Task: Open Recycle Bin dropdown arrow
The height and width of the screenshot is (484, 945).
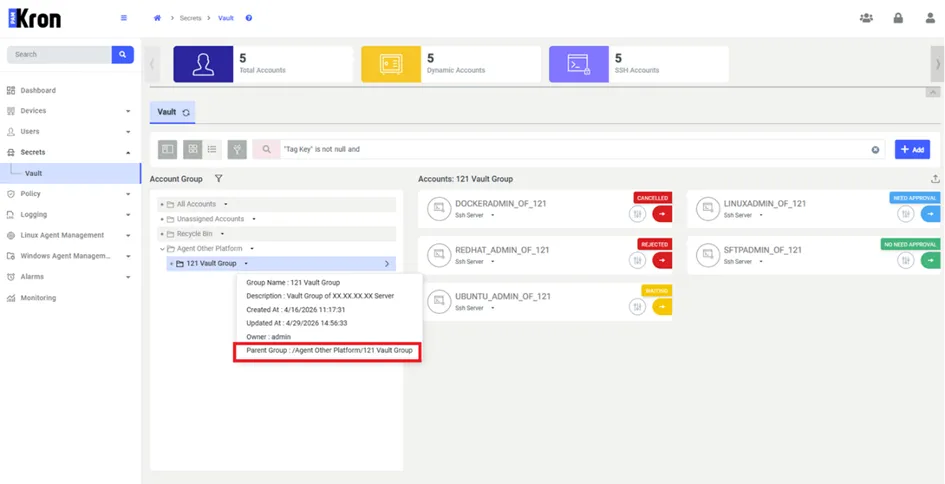Action: coord(222,234)
